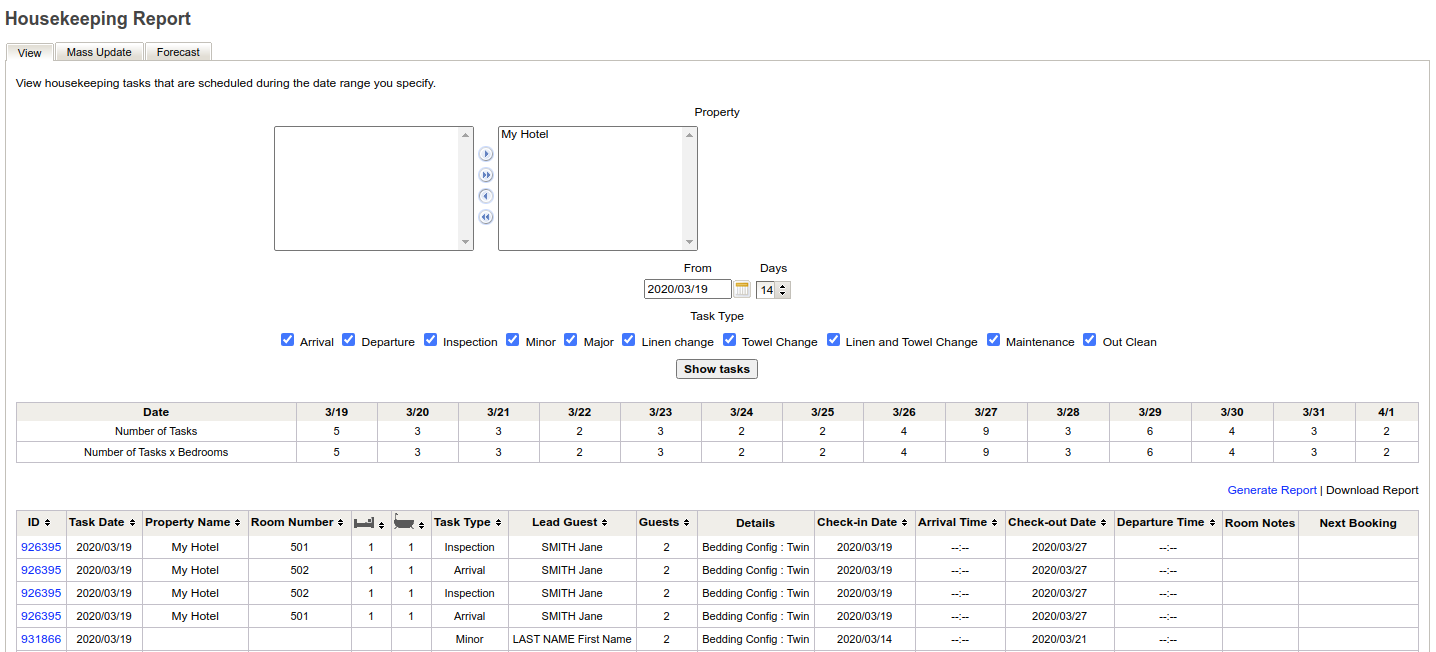Click the move all properties right icon

(486, 175)
